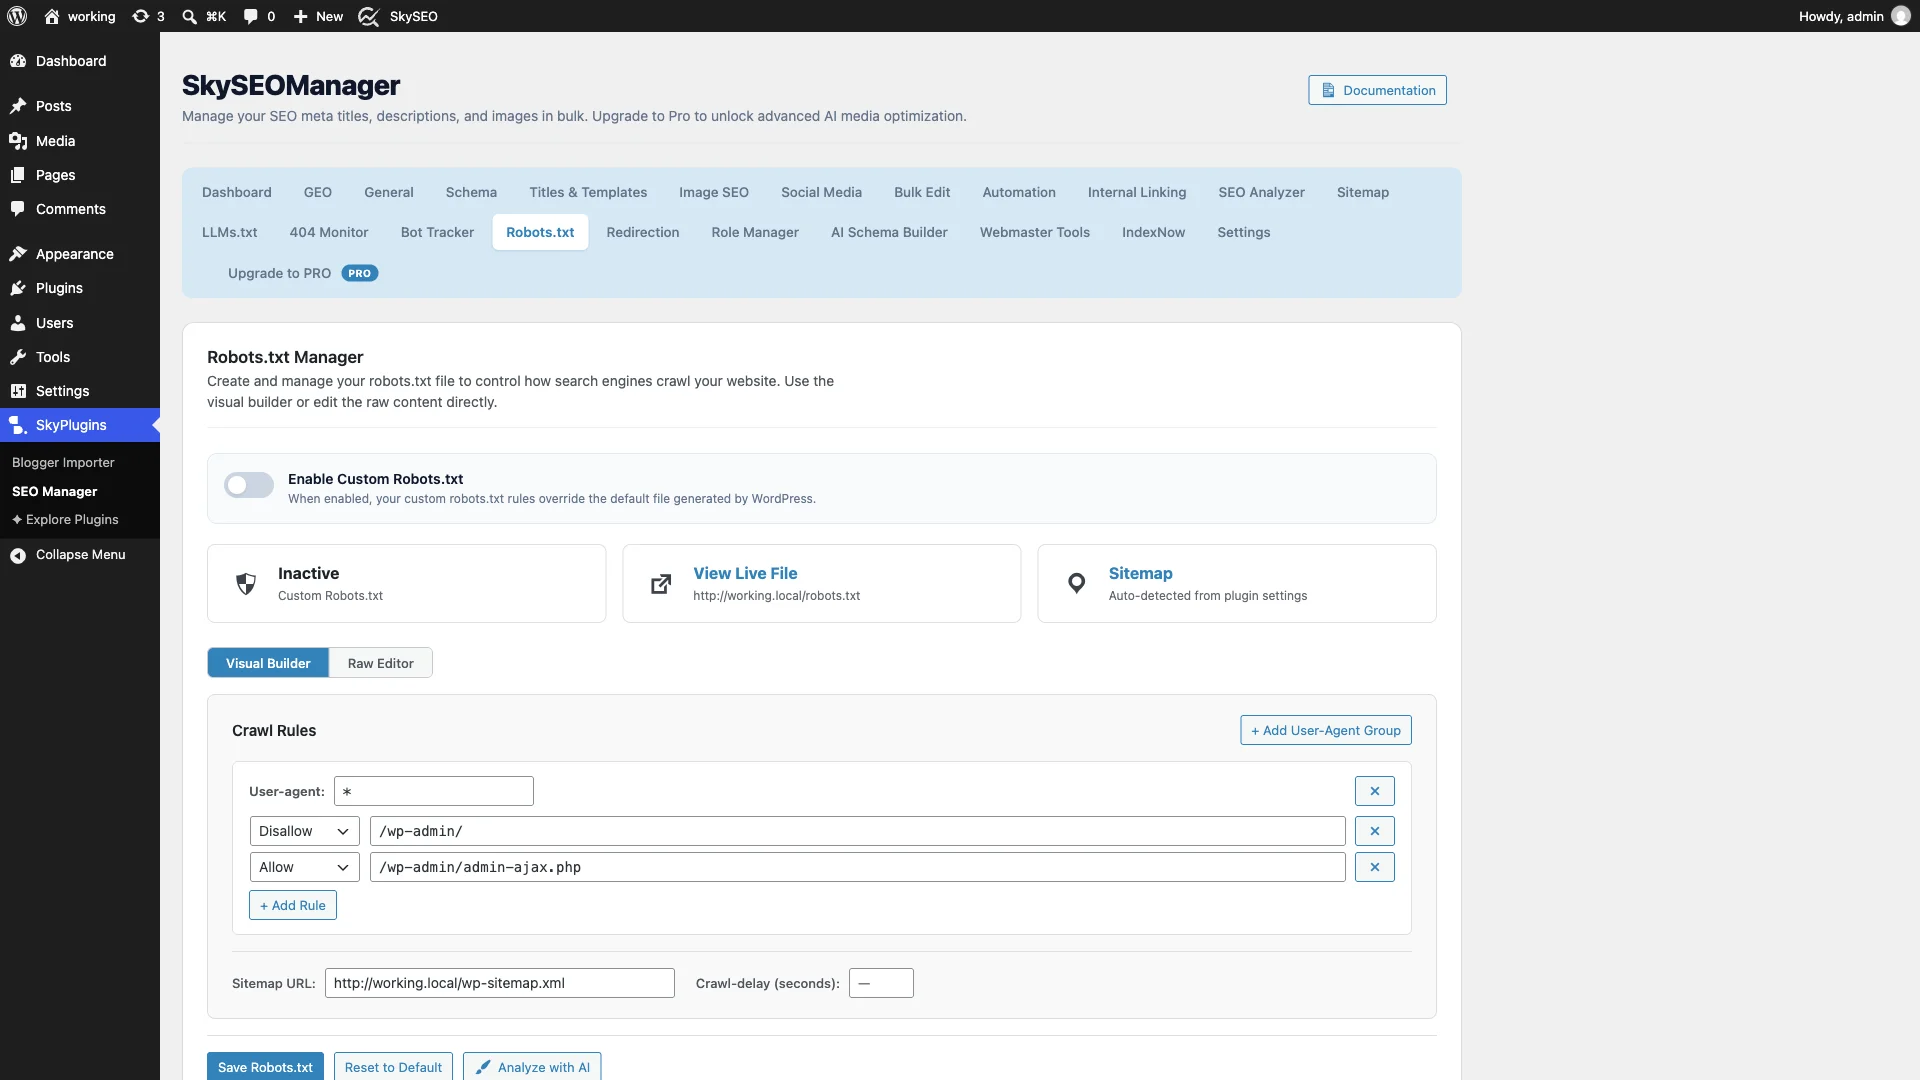This screenshot has height=1080, width=1920.
Task: Click the View Live File external icon
Action: (661, 584)
